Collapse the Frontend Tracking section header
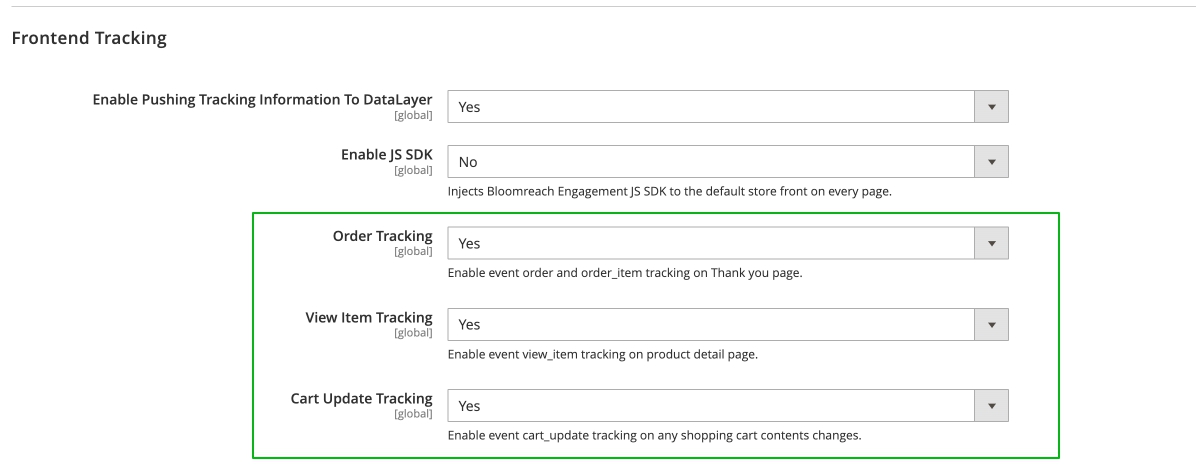 tap(88, 39)
